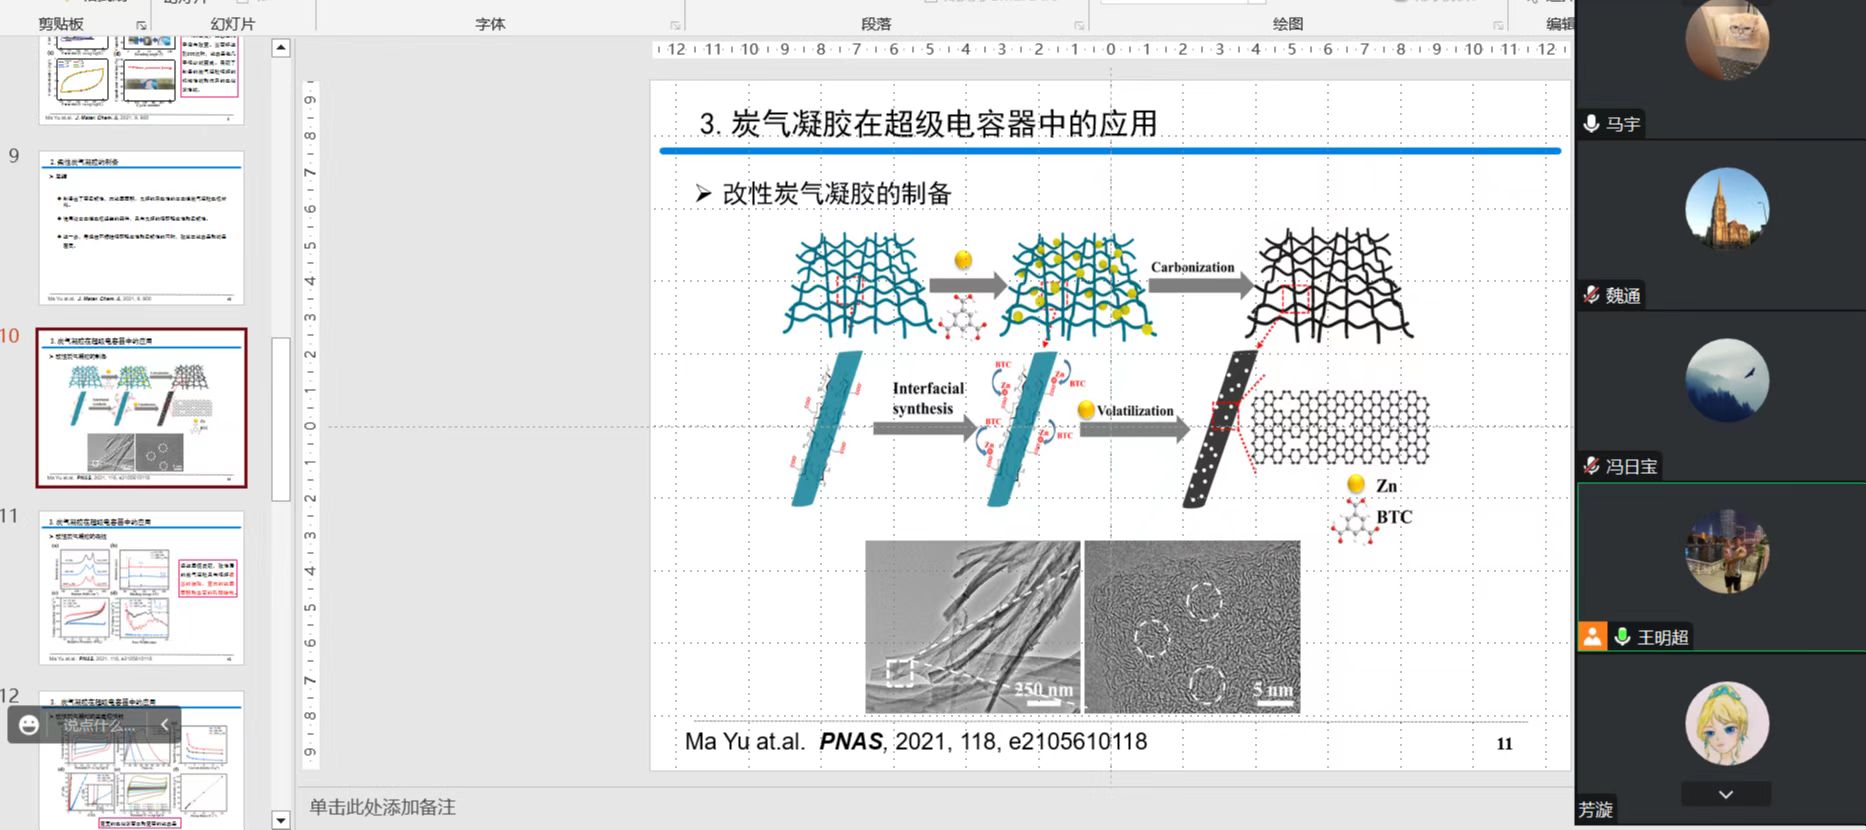Click the PNAS citation text on slide
This screenshot has width=1866, height=830.
915,742
